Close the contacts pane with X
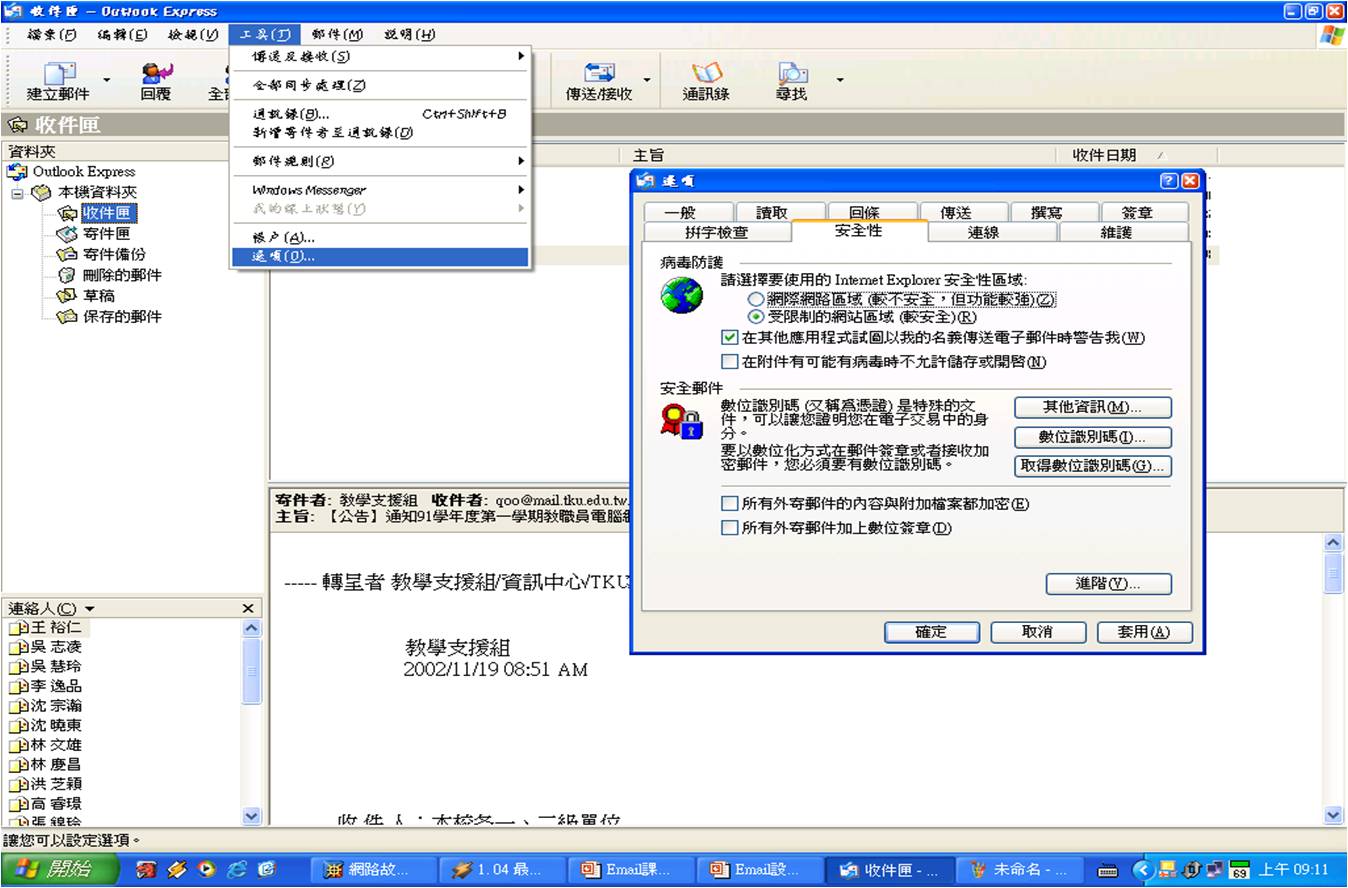 point(248,608)
